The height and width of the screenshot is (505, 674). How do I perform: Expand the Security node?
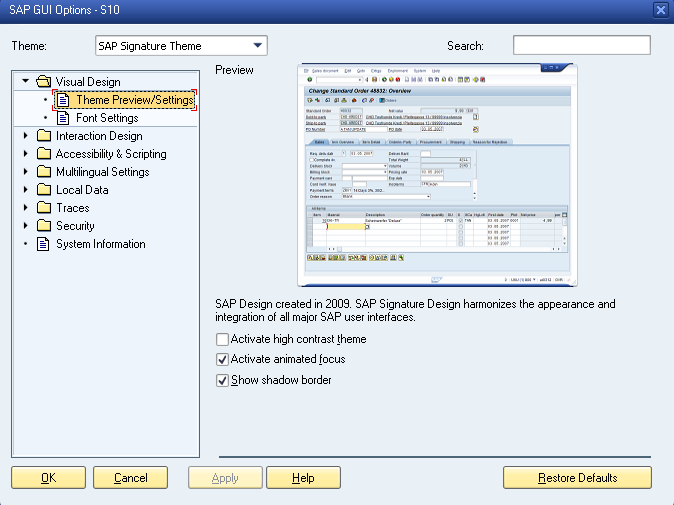25,226
